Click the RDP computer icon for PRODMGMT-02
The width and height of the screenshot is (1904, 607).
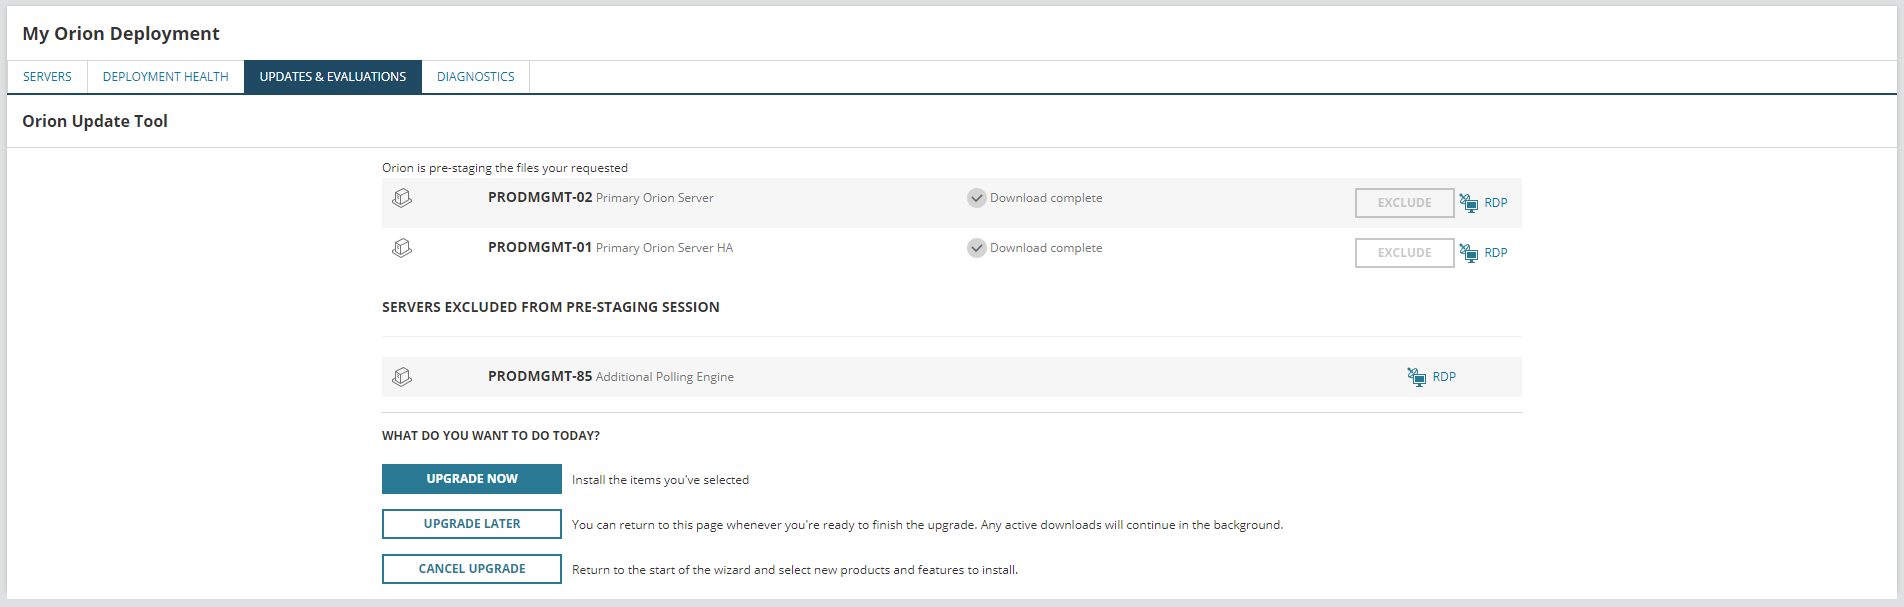coord(1469,203)
